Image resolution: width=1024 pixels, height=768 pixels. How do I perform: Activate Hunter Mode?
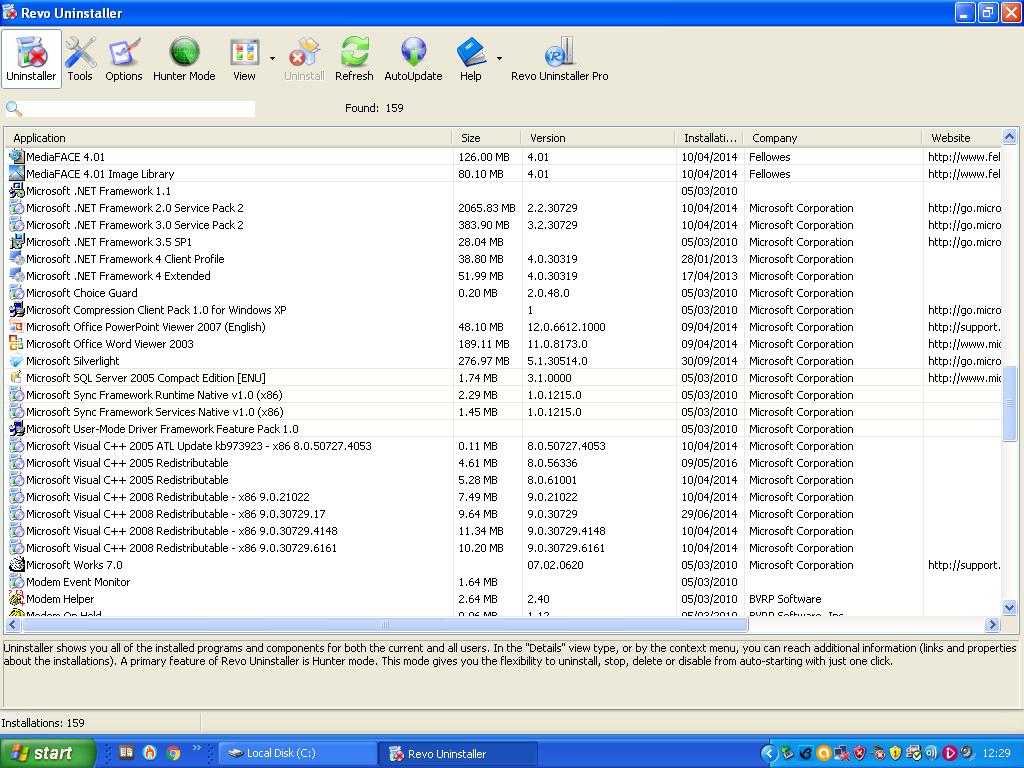point(184,59)
